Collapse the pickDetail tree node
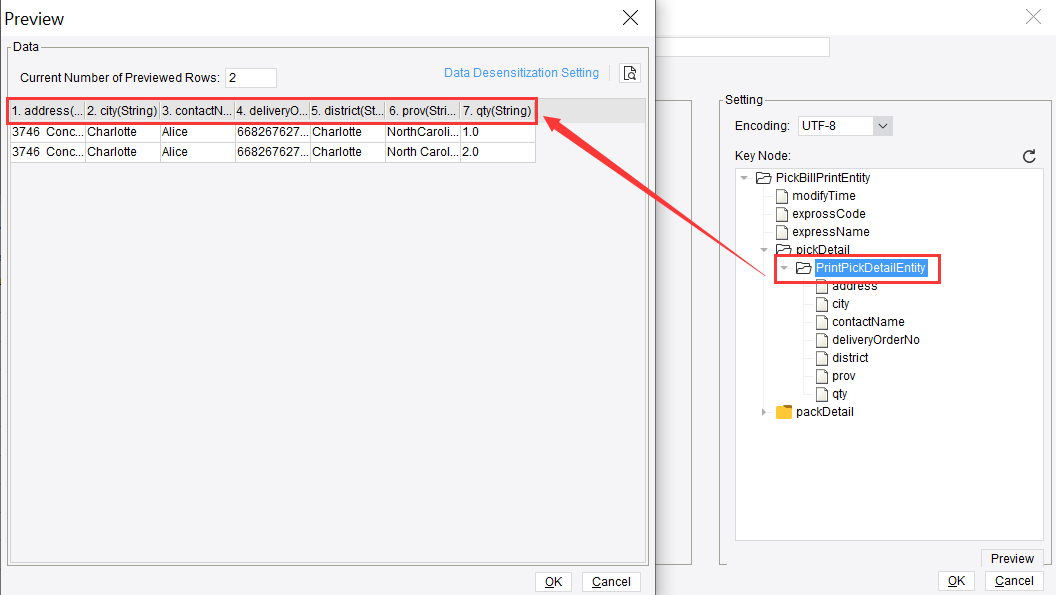The width and height of the screenshot is (1056, 595). tap(764, 249)
